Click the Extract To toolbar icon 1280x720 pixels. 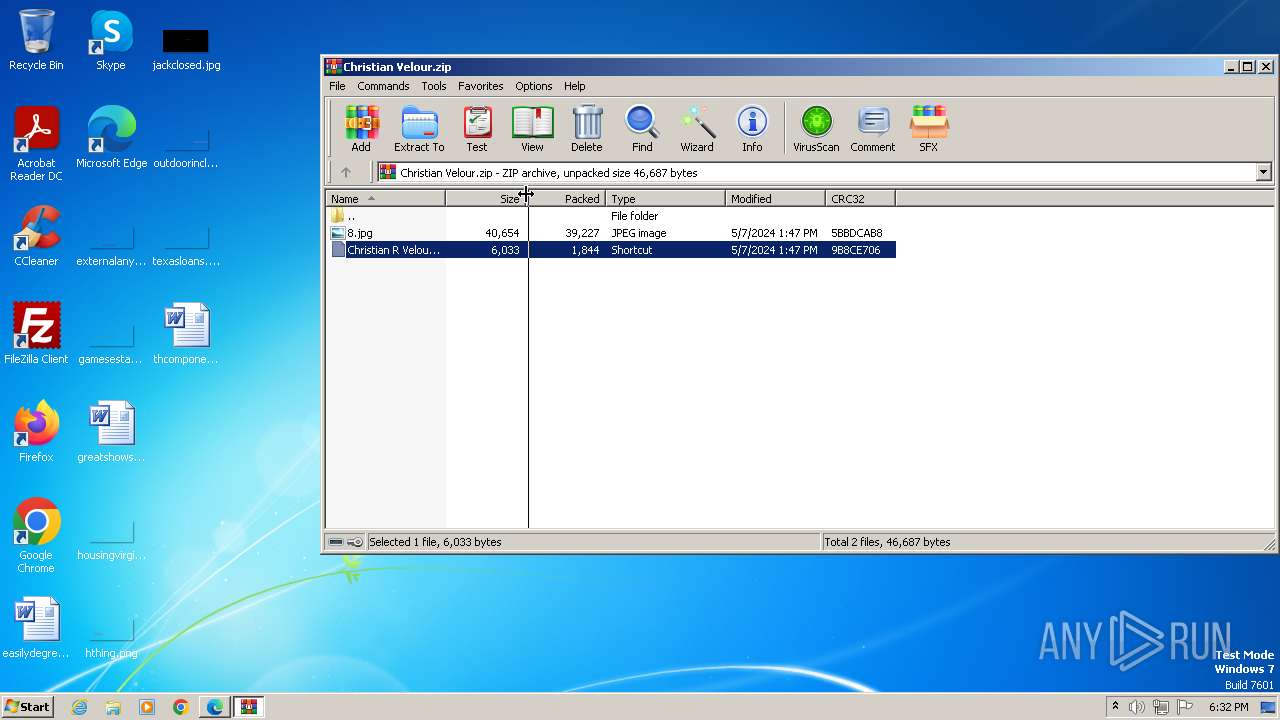point(419,128)
